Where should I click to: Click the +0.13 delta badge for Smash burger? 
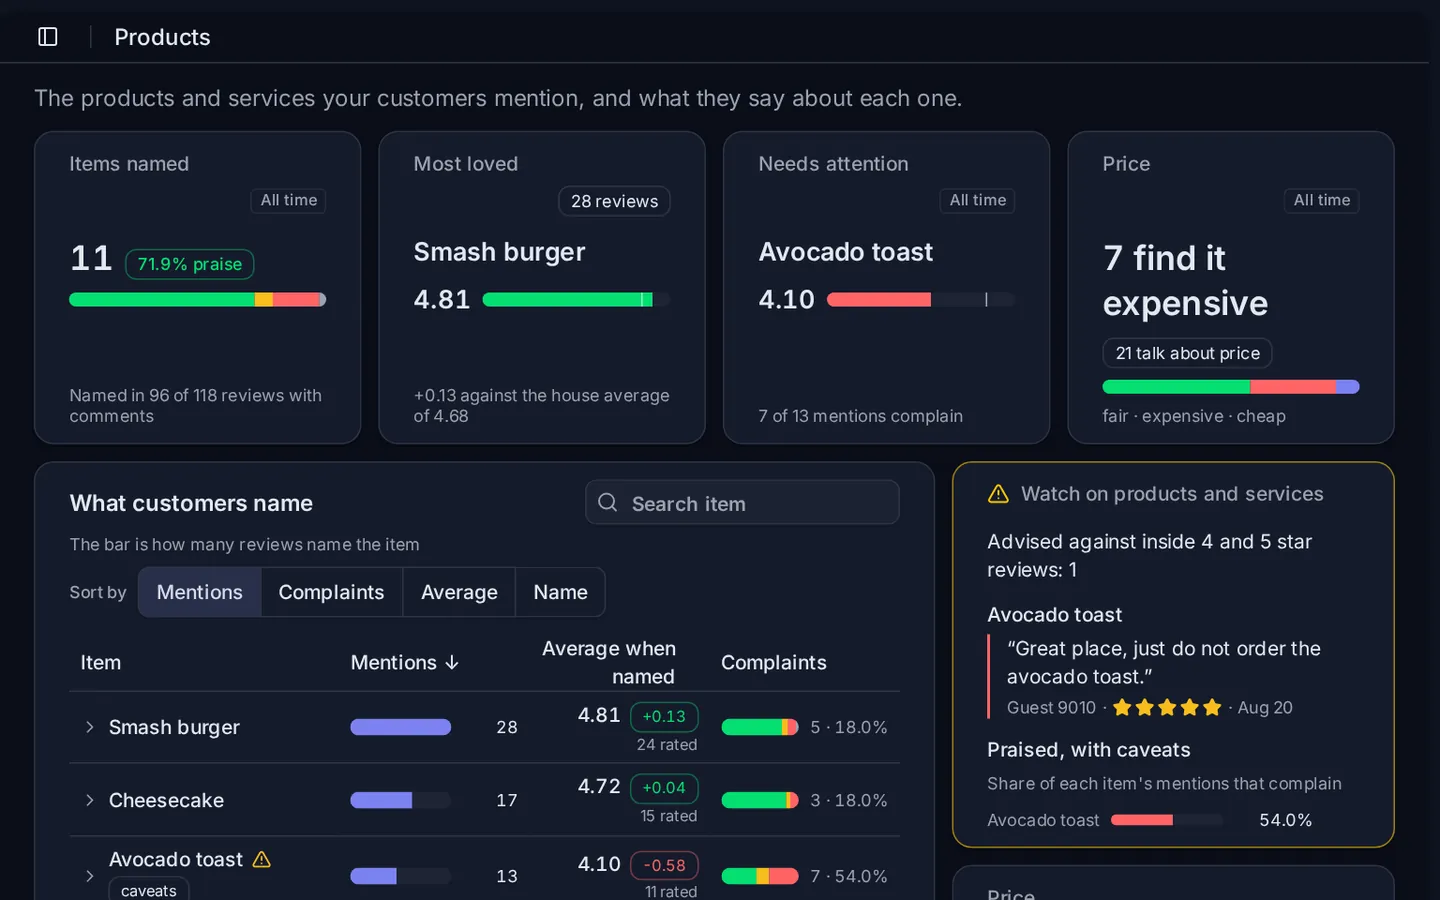[664, 717]
